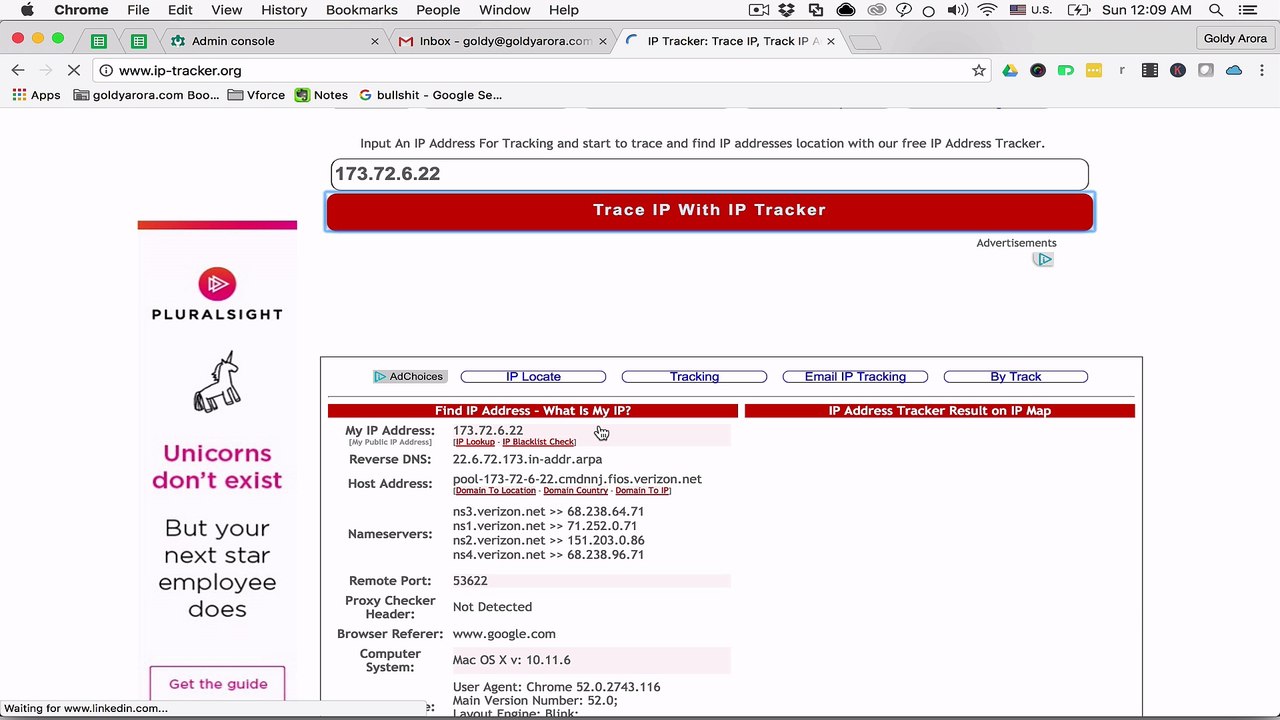Select the Remote Port value 53622
Viewport: 1280px width, 720px height.
pos(470,580)
